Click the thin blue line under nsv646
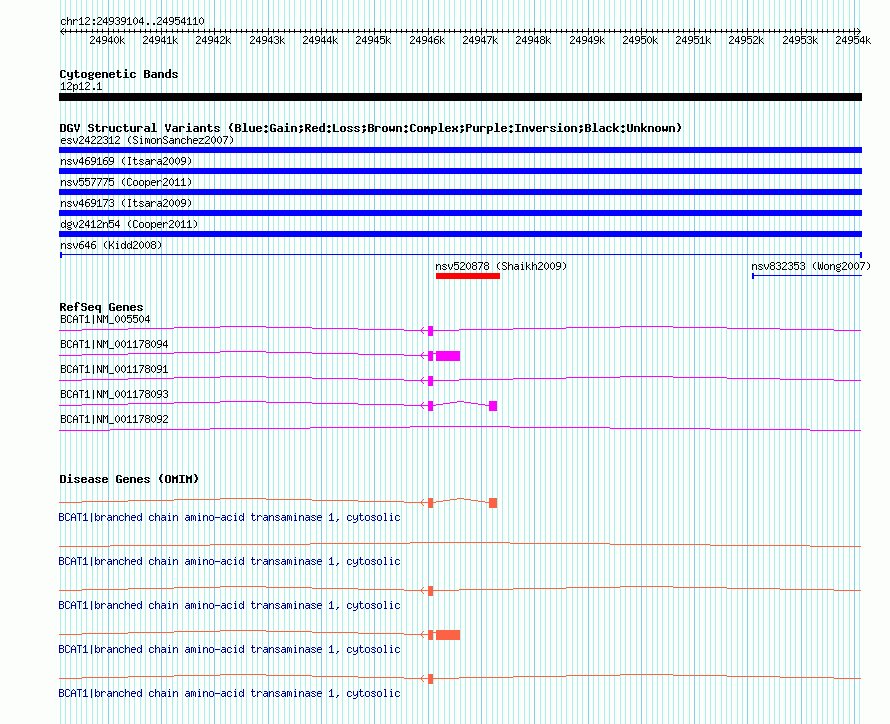 tap(460, 255)
